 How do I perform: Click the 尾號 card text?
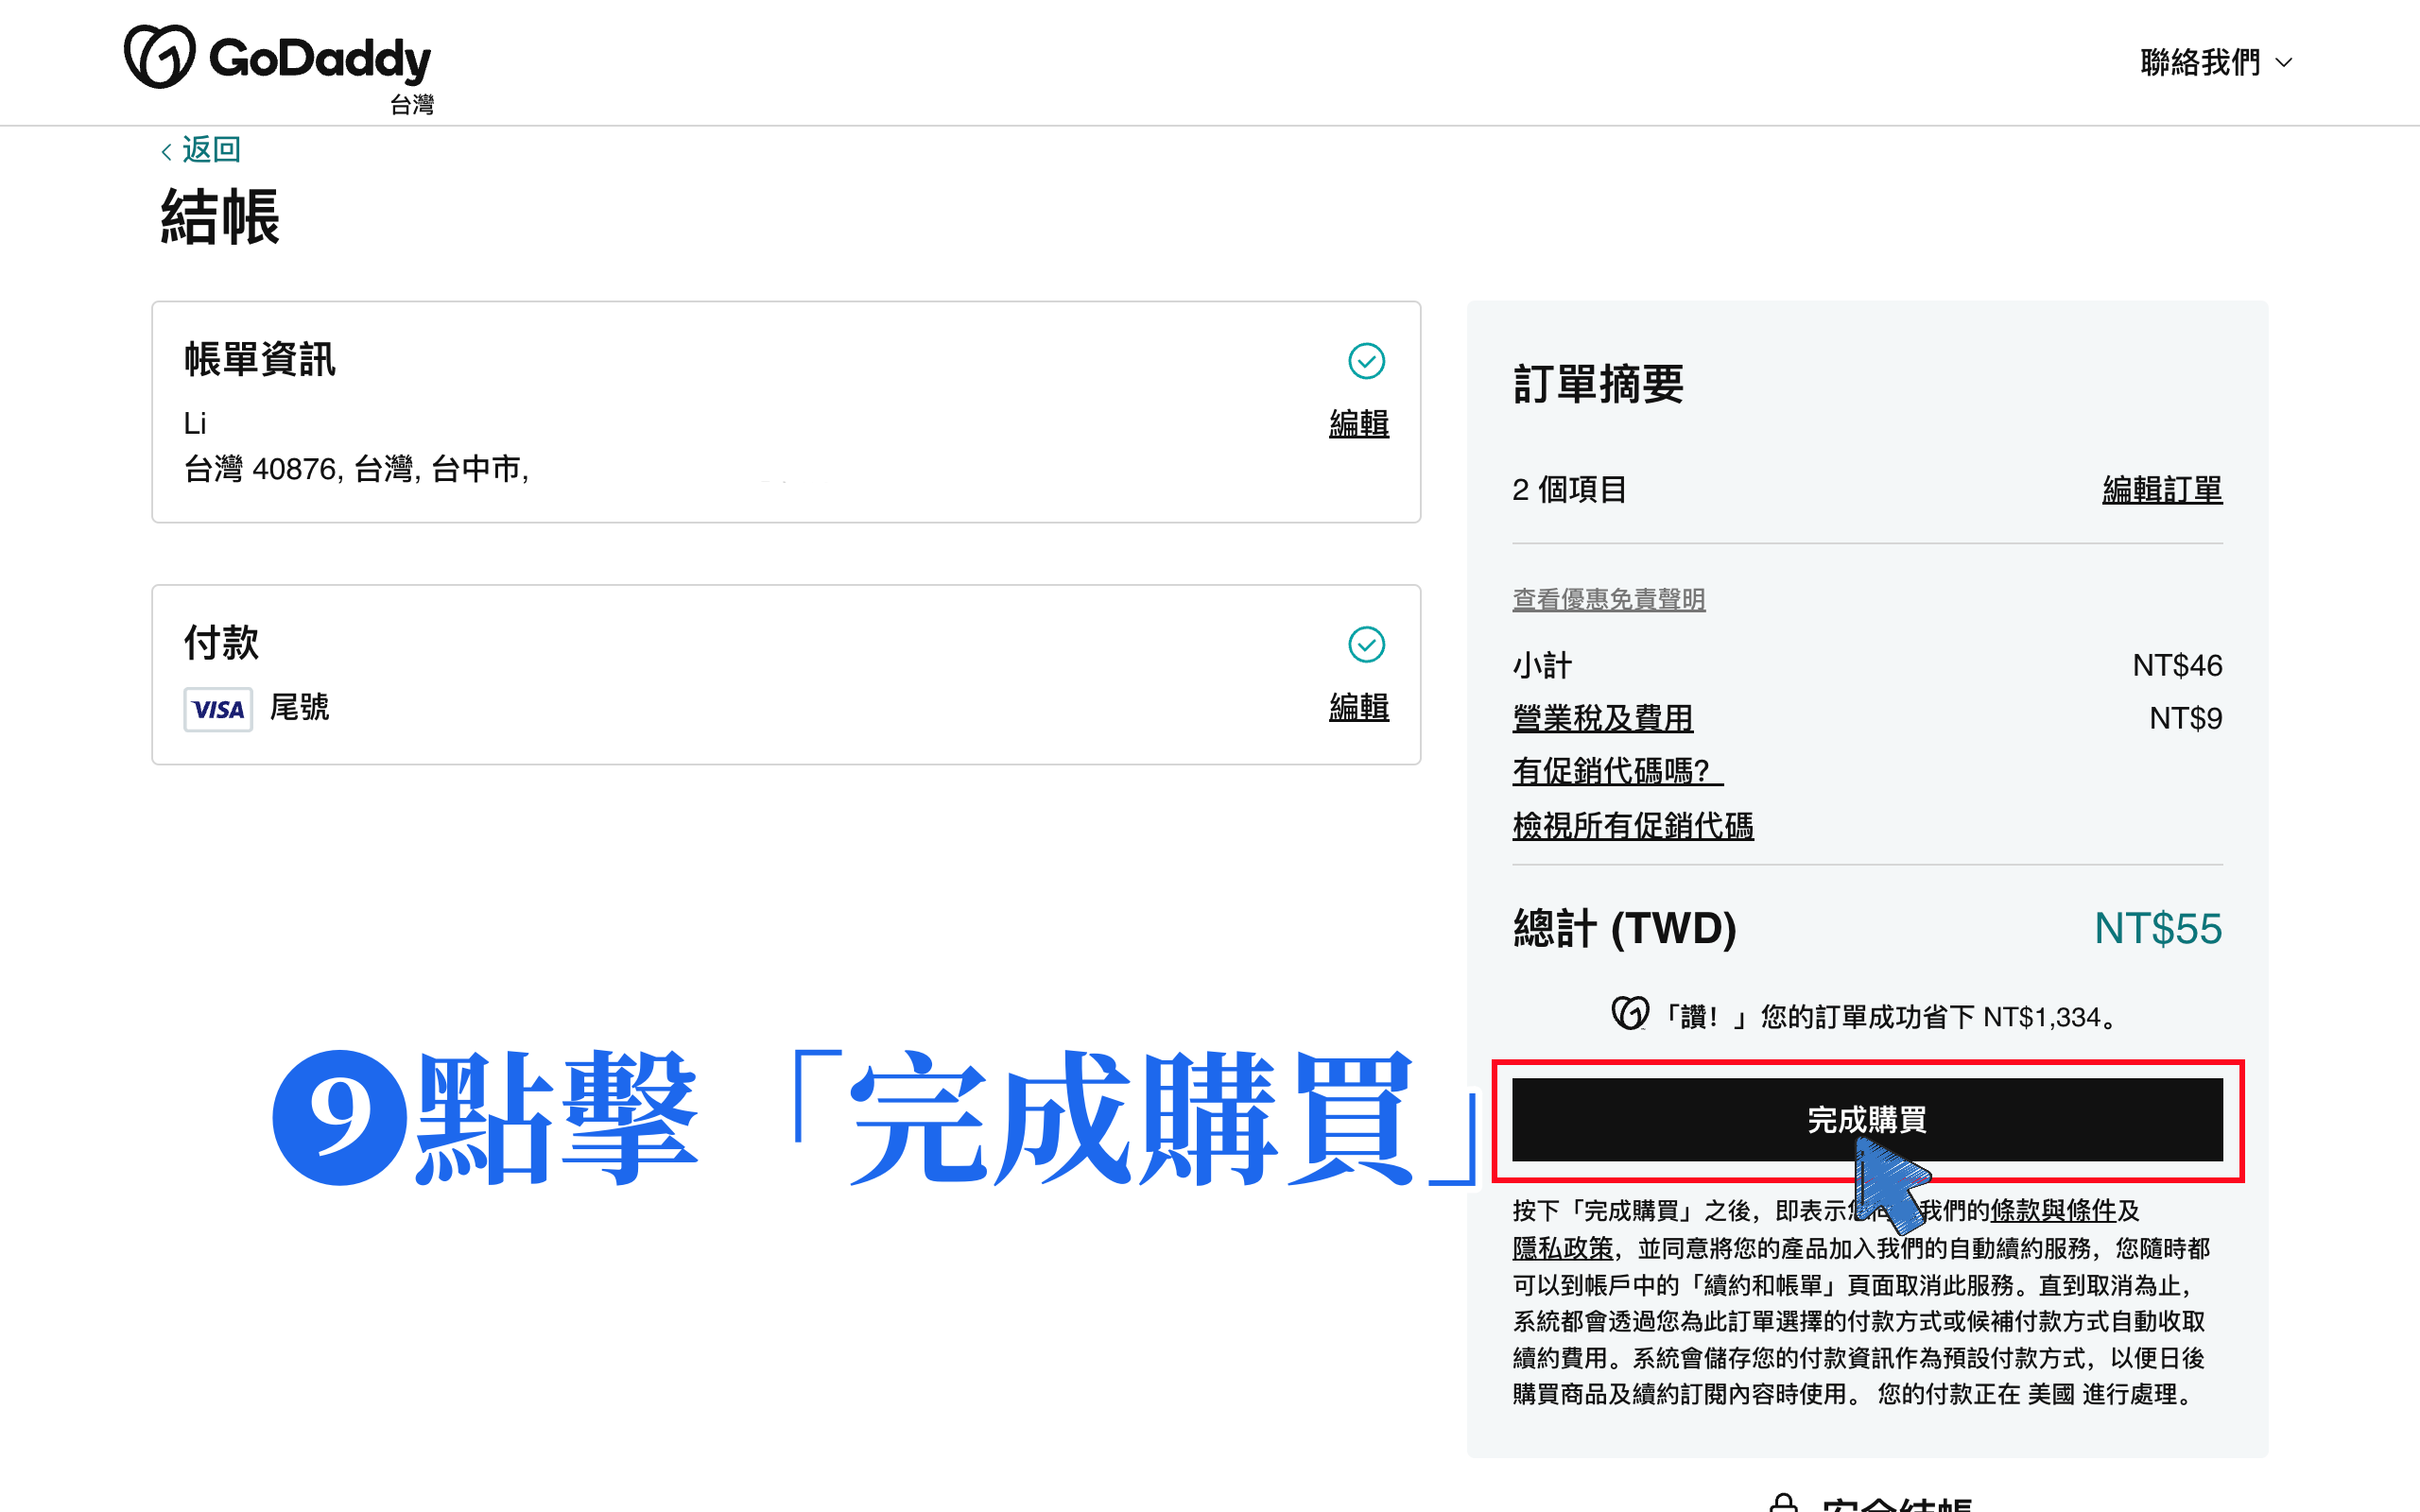coord(299,707)
